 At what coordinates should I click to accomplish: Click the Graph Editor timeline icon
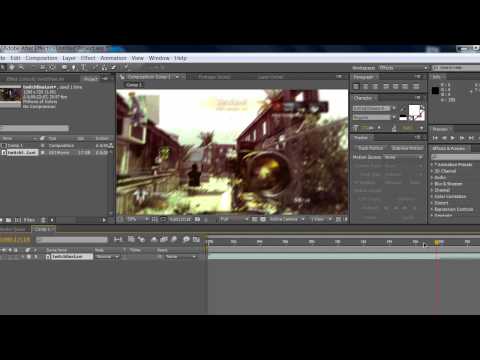[196, 239]
